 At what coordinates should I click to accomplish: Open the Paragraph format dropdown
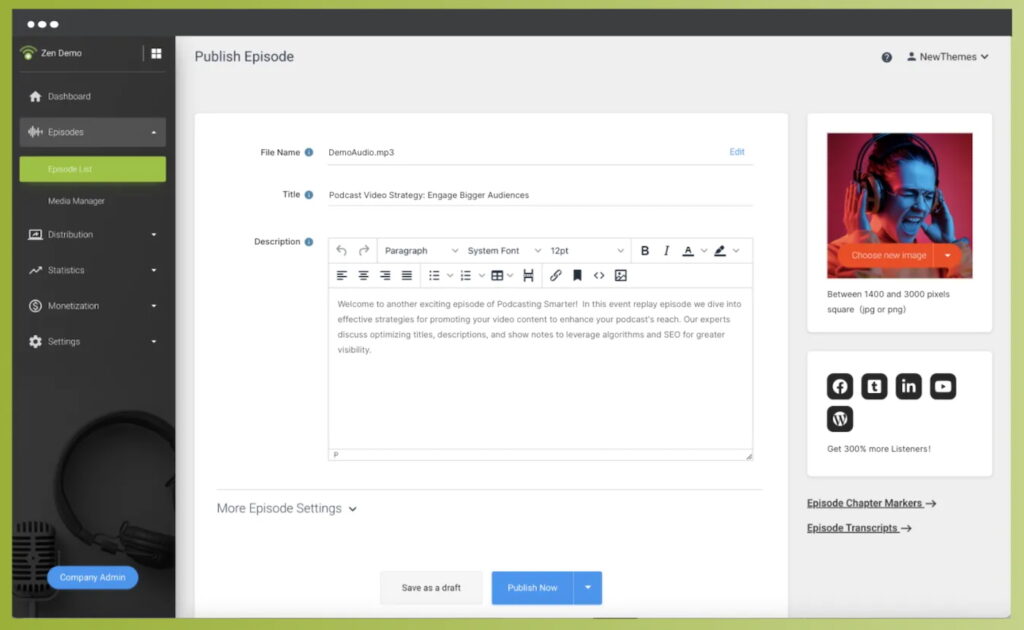(421, 251)
